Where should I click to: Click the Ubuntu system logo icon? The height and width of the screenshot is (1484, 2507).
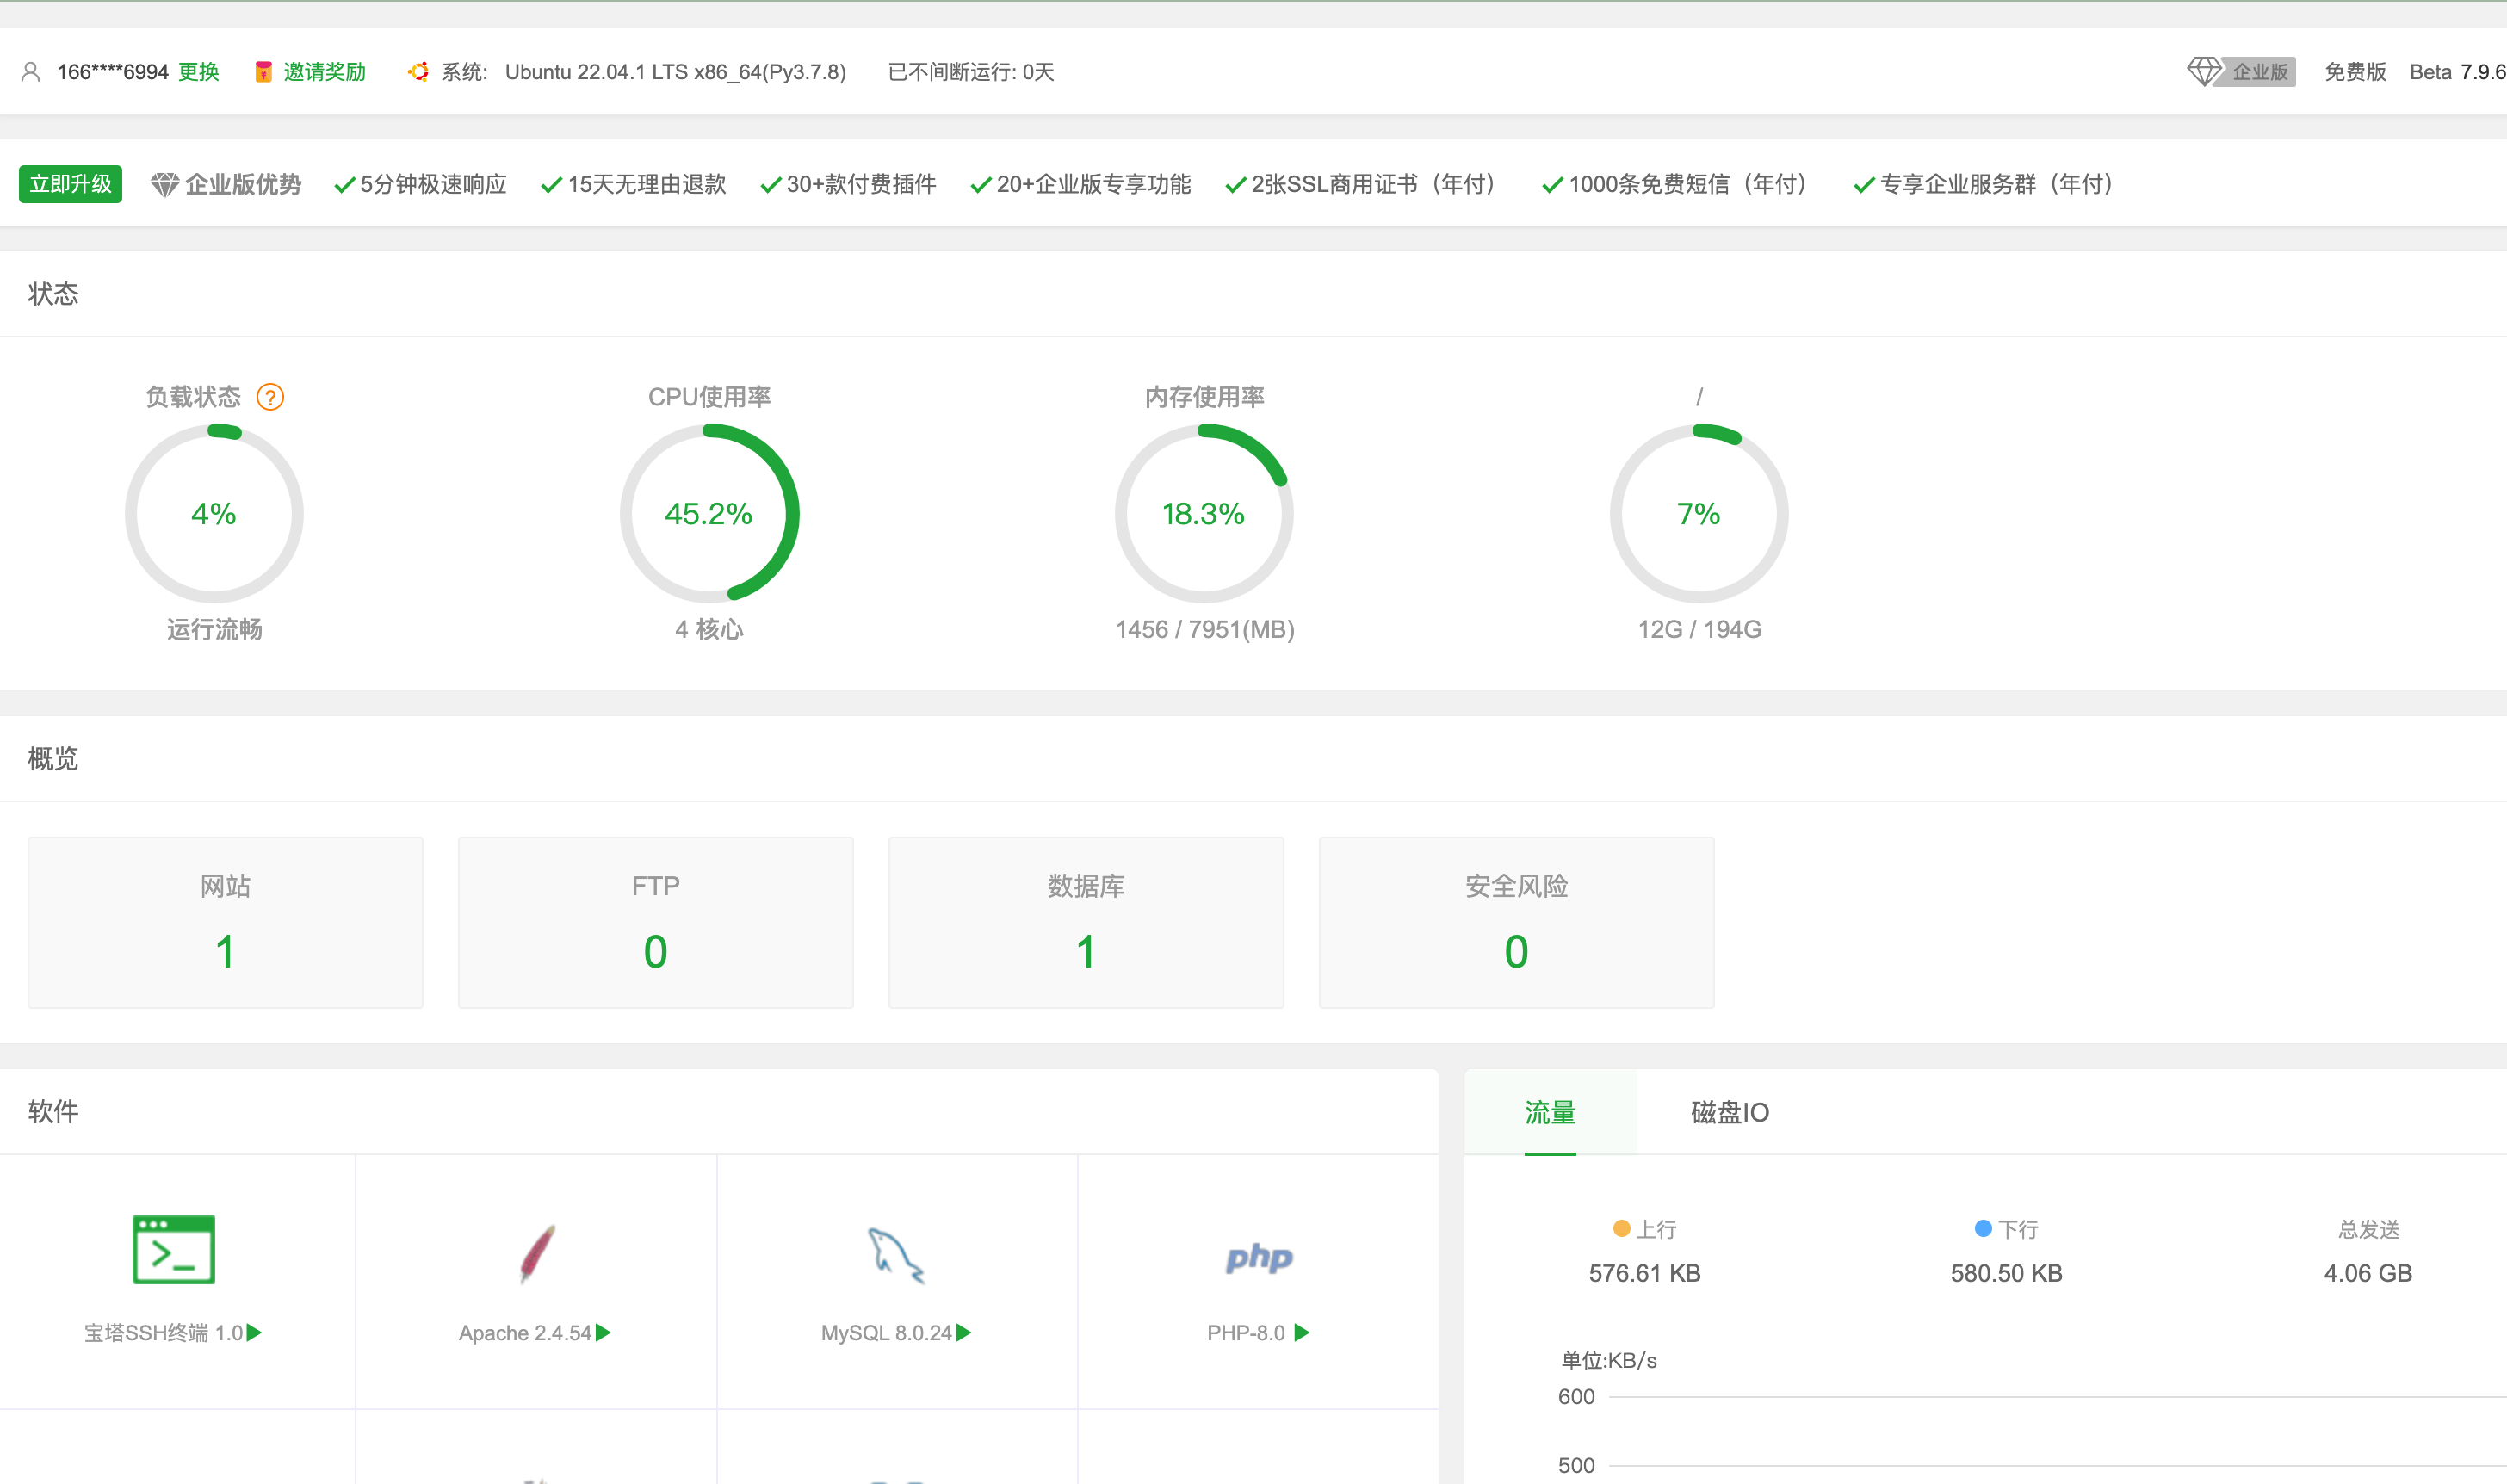pos(418,72)
